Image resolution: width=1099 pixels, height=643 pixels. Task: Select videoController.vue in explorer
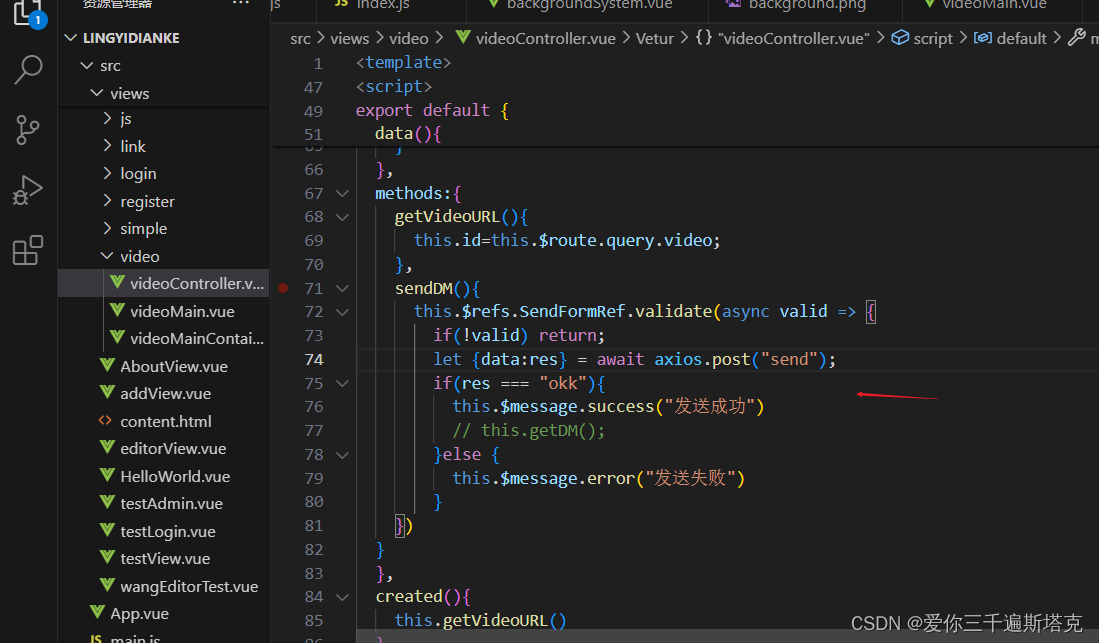(164, 283)
